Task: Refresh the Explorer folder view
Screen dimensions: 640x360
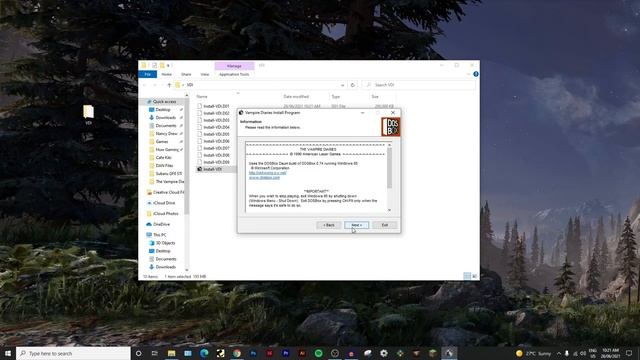Action: point(353,85)
